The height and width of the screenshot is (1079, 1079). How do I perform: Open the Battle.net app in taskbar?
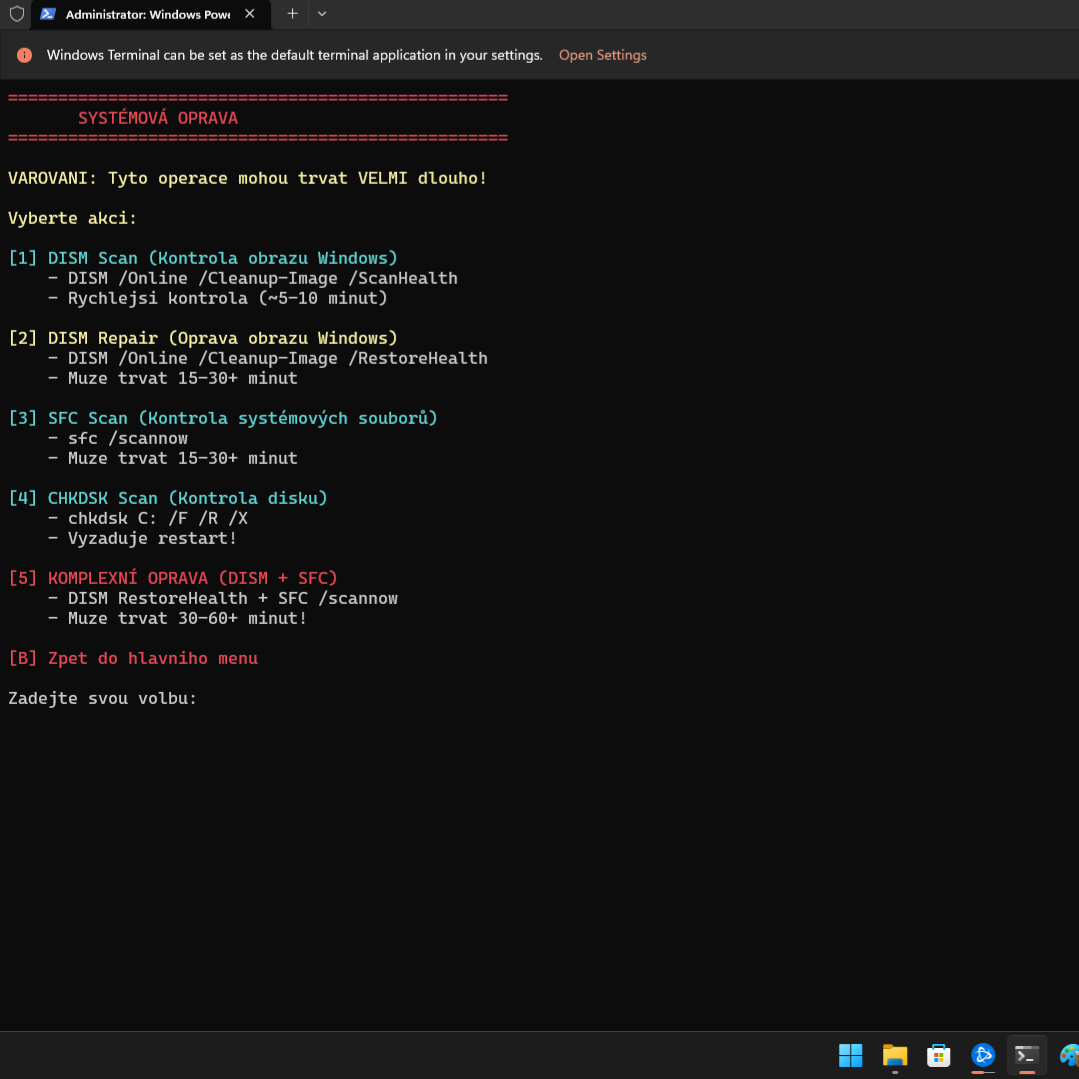(x=983, y=1055)
